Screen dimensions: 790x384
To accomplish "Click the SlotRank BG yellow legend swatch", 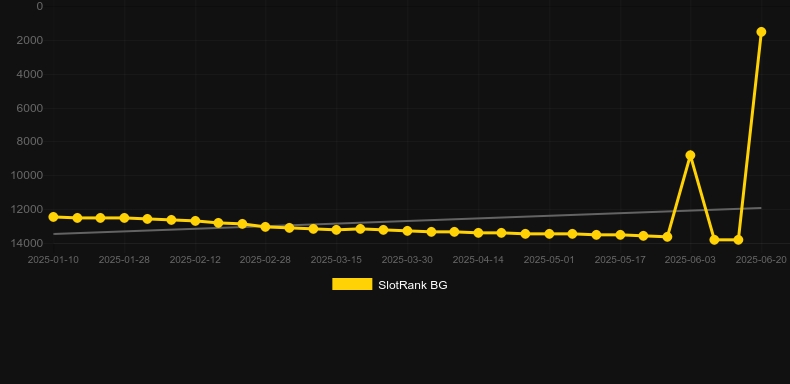I will pos(352,284).
